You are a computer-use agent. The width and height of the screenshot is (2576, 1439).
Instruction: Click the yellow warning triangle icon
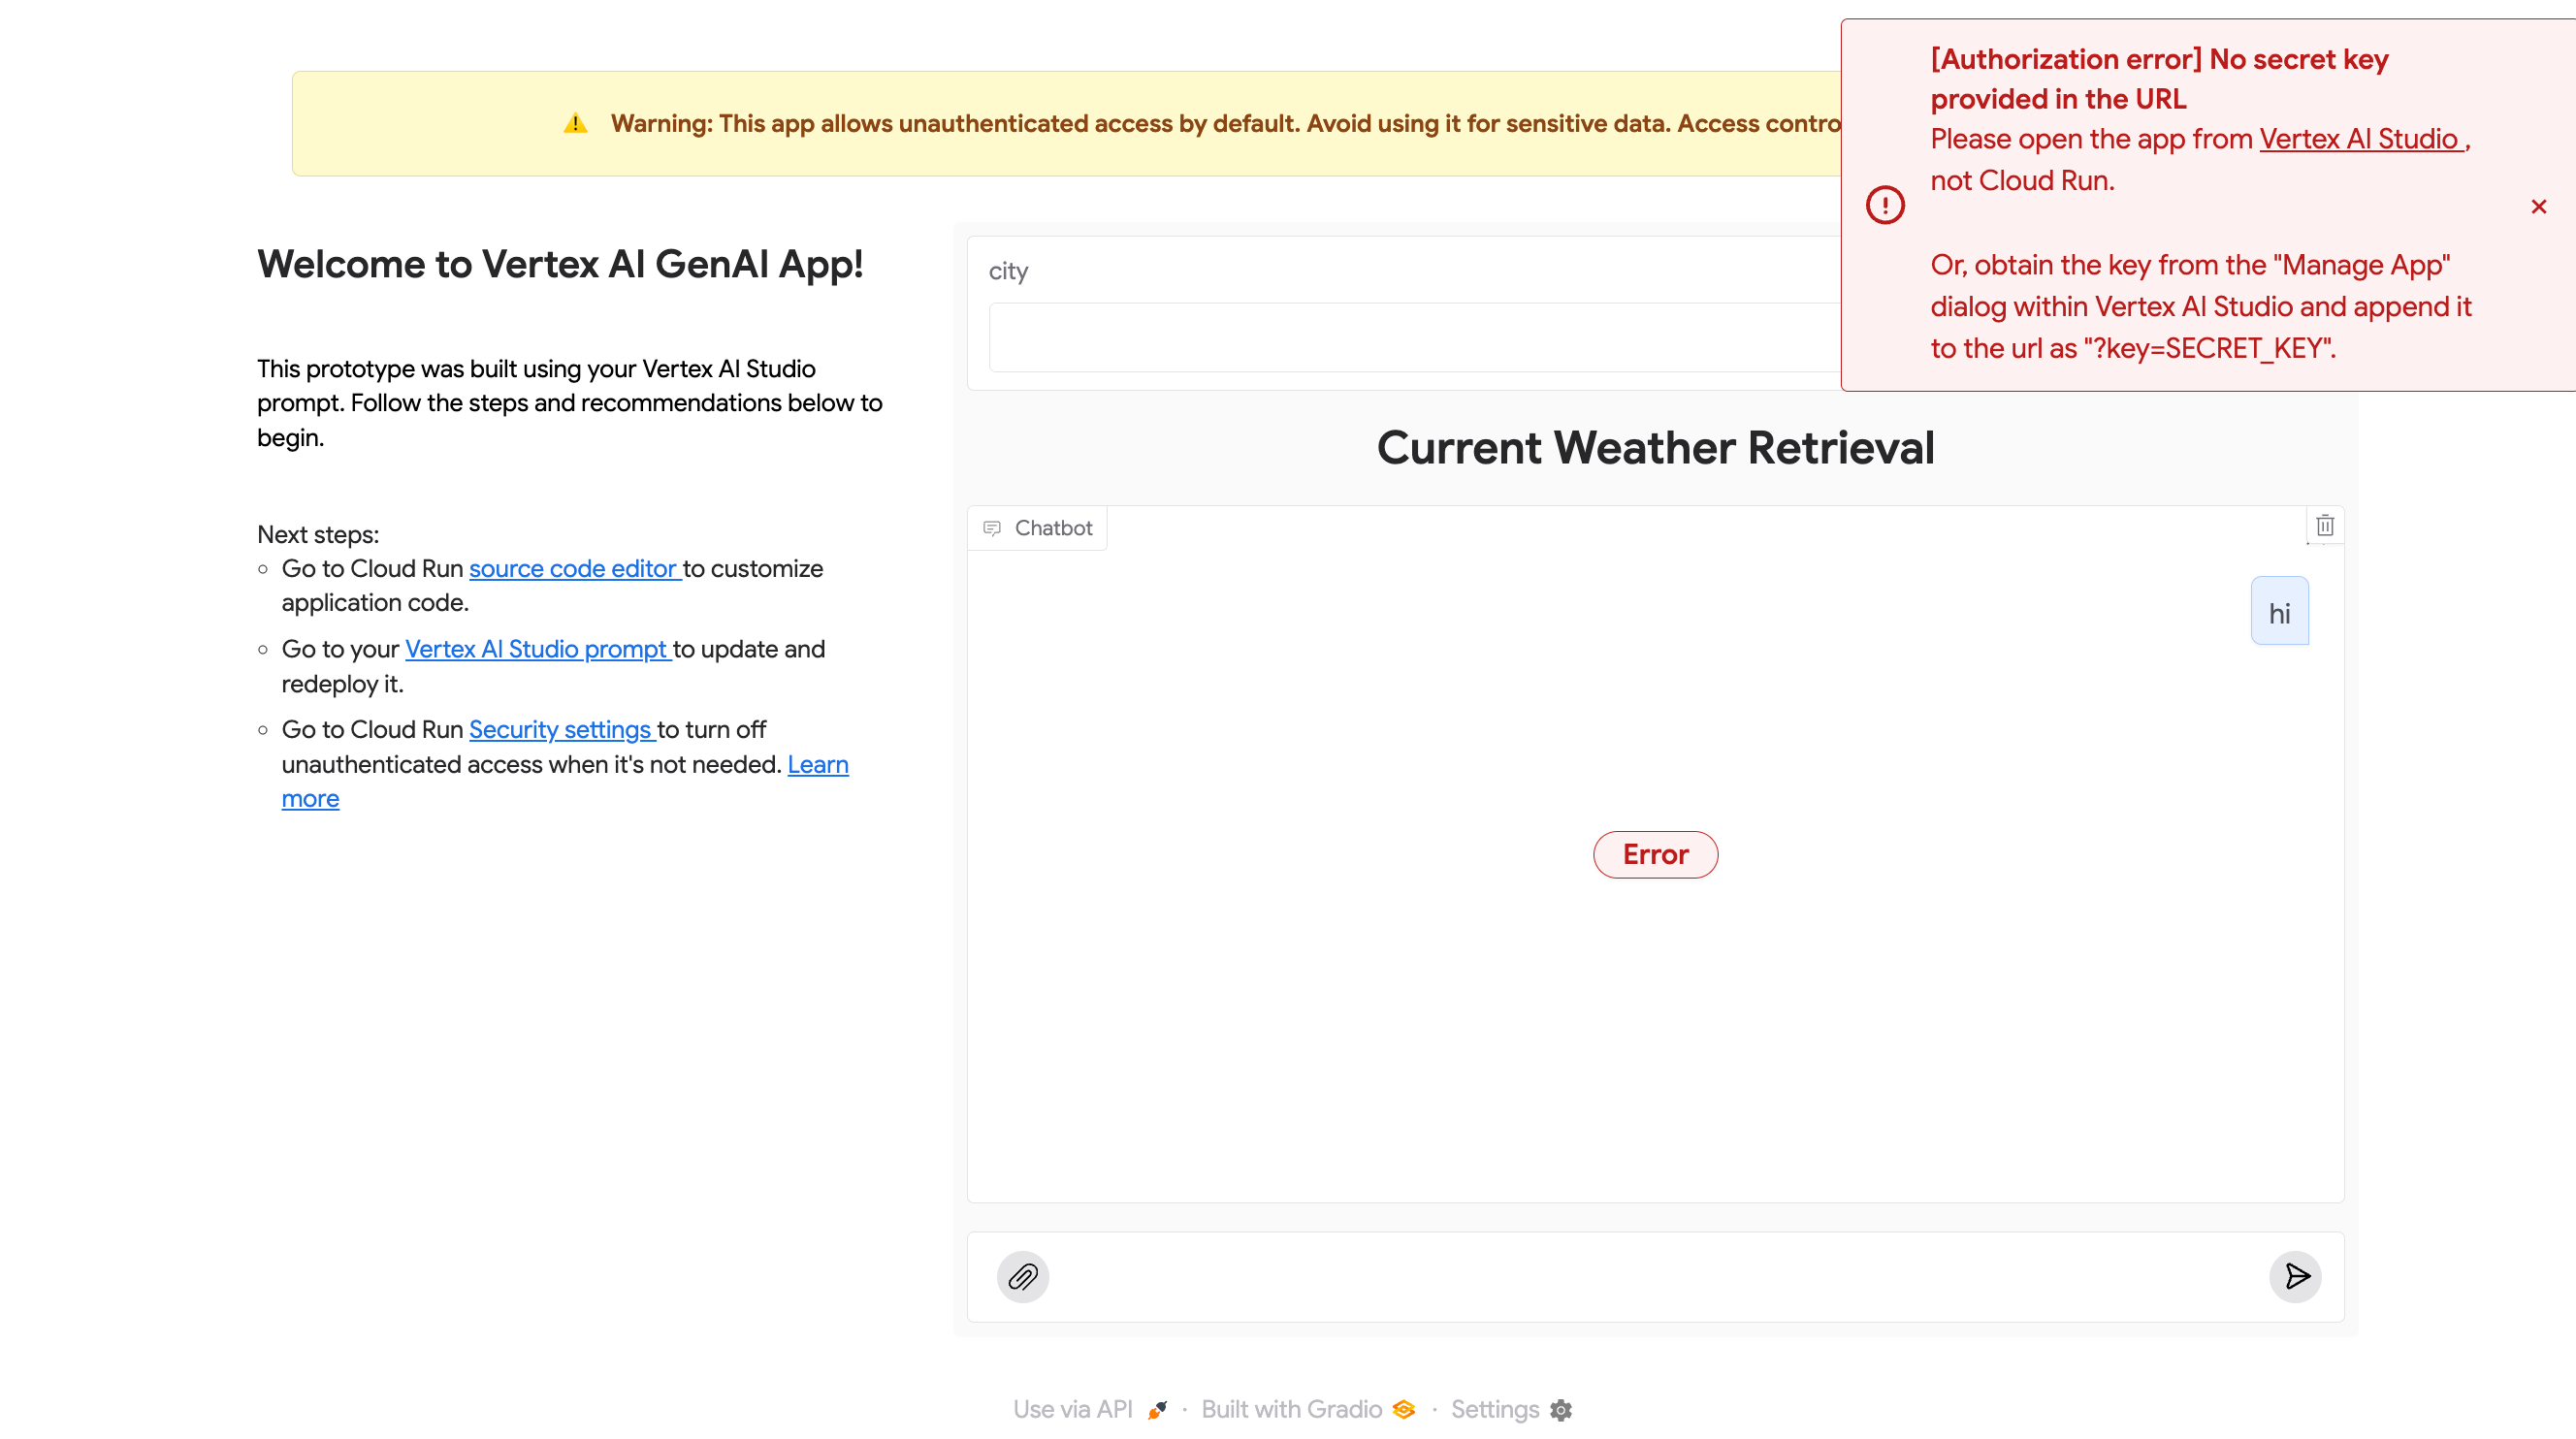[x=575, y=123]
